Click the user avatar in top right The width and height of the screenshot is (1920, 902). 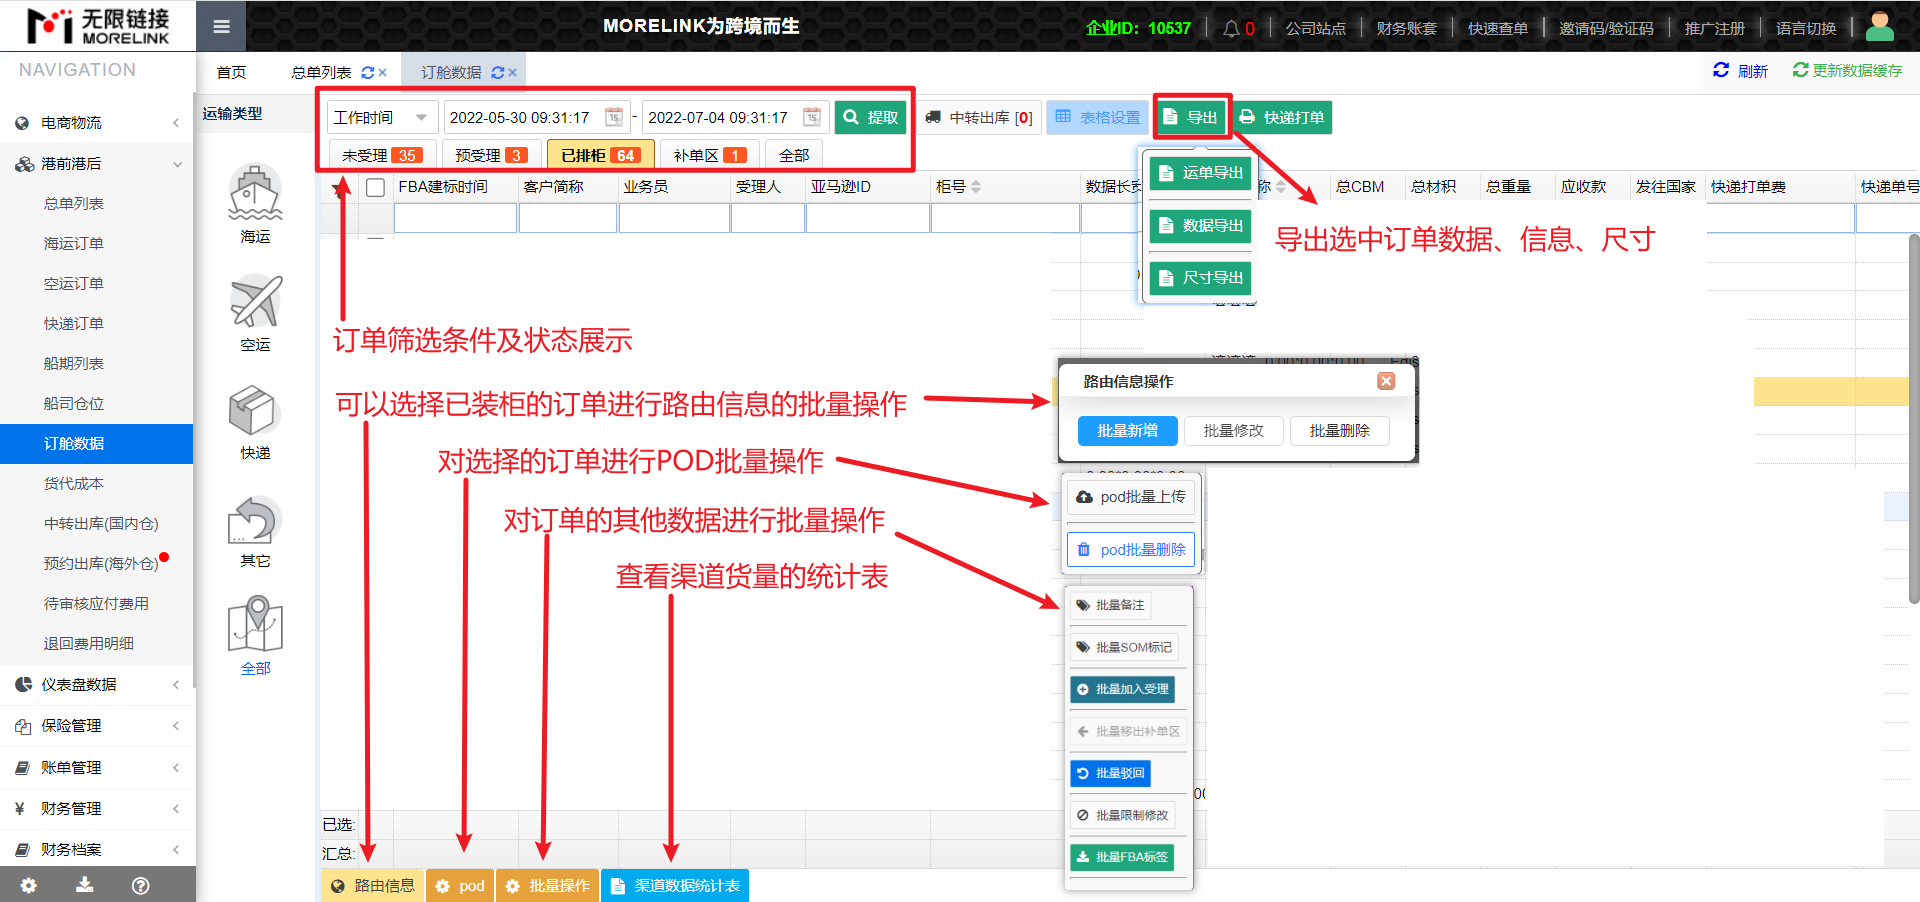pyautogui.click(x=1879, y=27)
